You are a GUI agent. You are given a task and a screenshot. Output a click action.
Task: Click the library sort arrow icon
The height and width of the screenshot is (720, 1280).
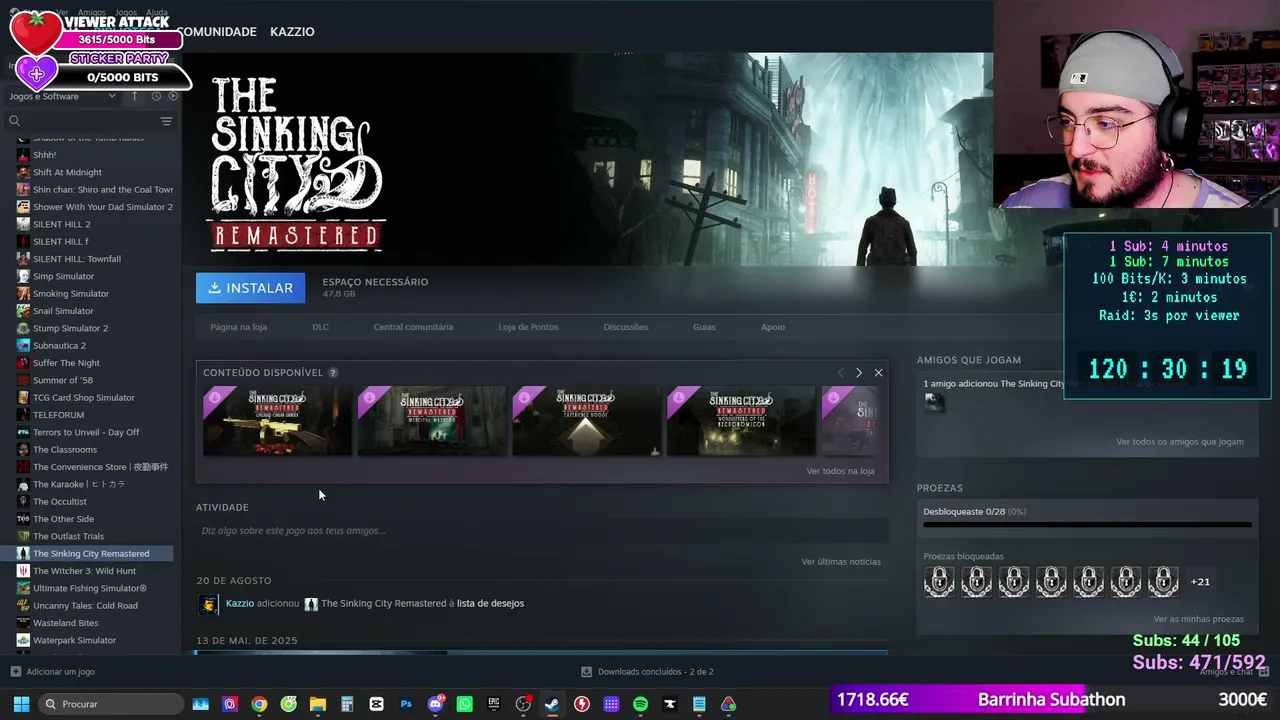[x=137, y=96]
